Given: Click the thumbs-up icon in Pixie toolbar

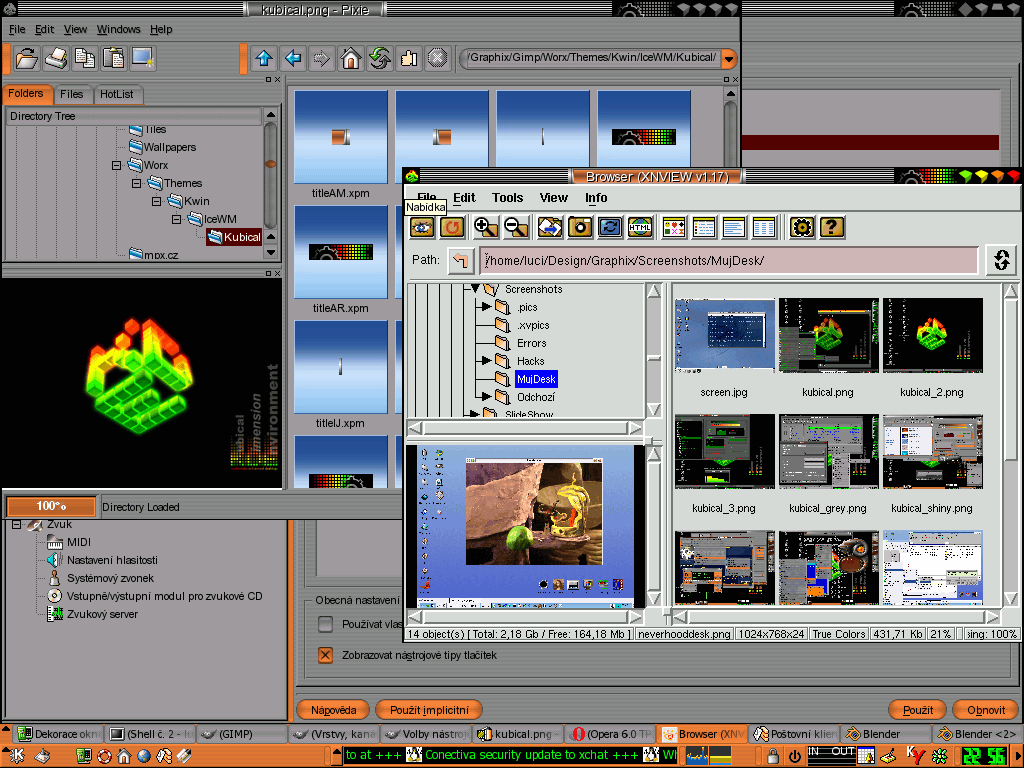Looking at the screenshot, I should [x=409, y=58].
